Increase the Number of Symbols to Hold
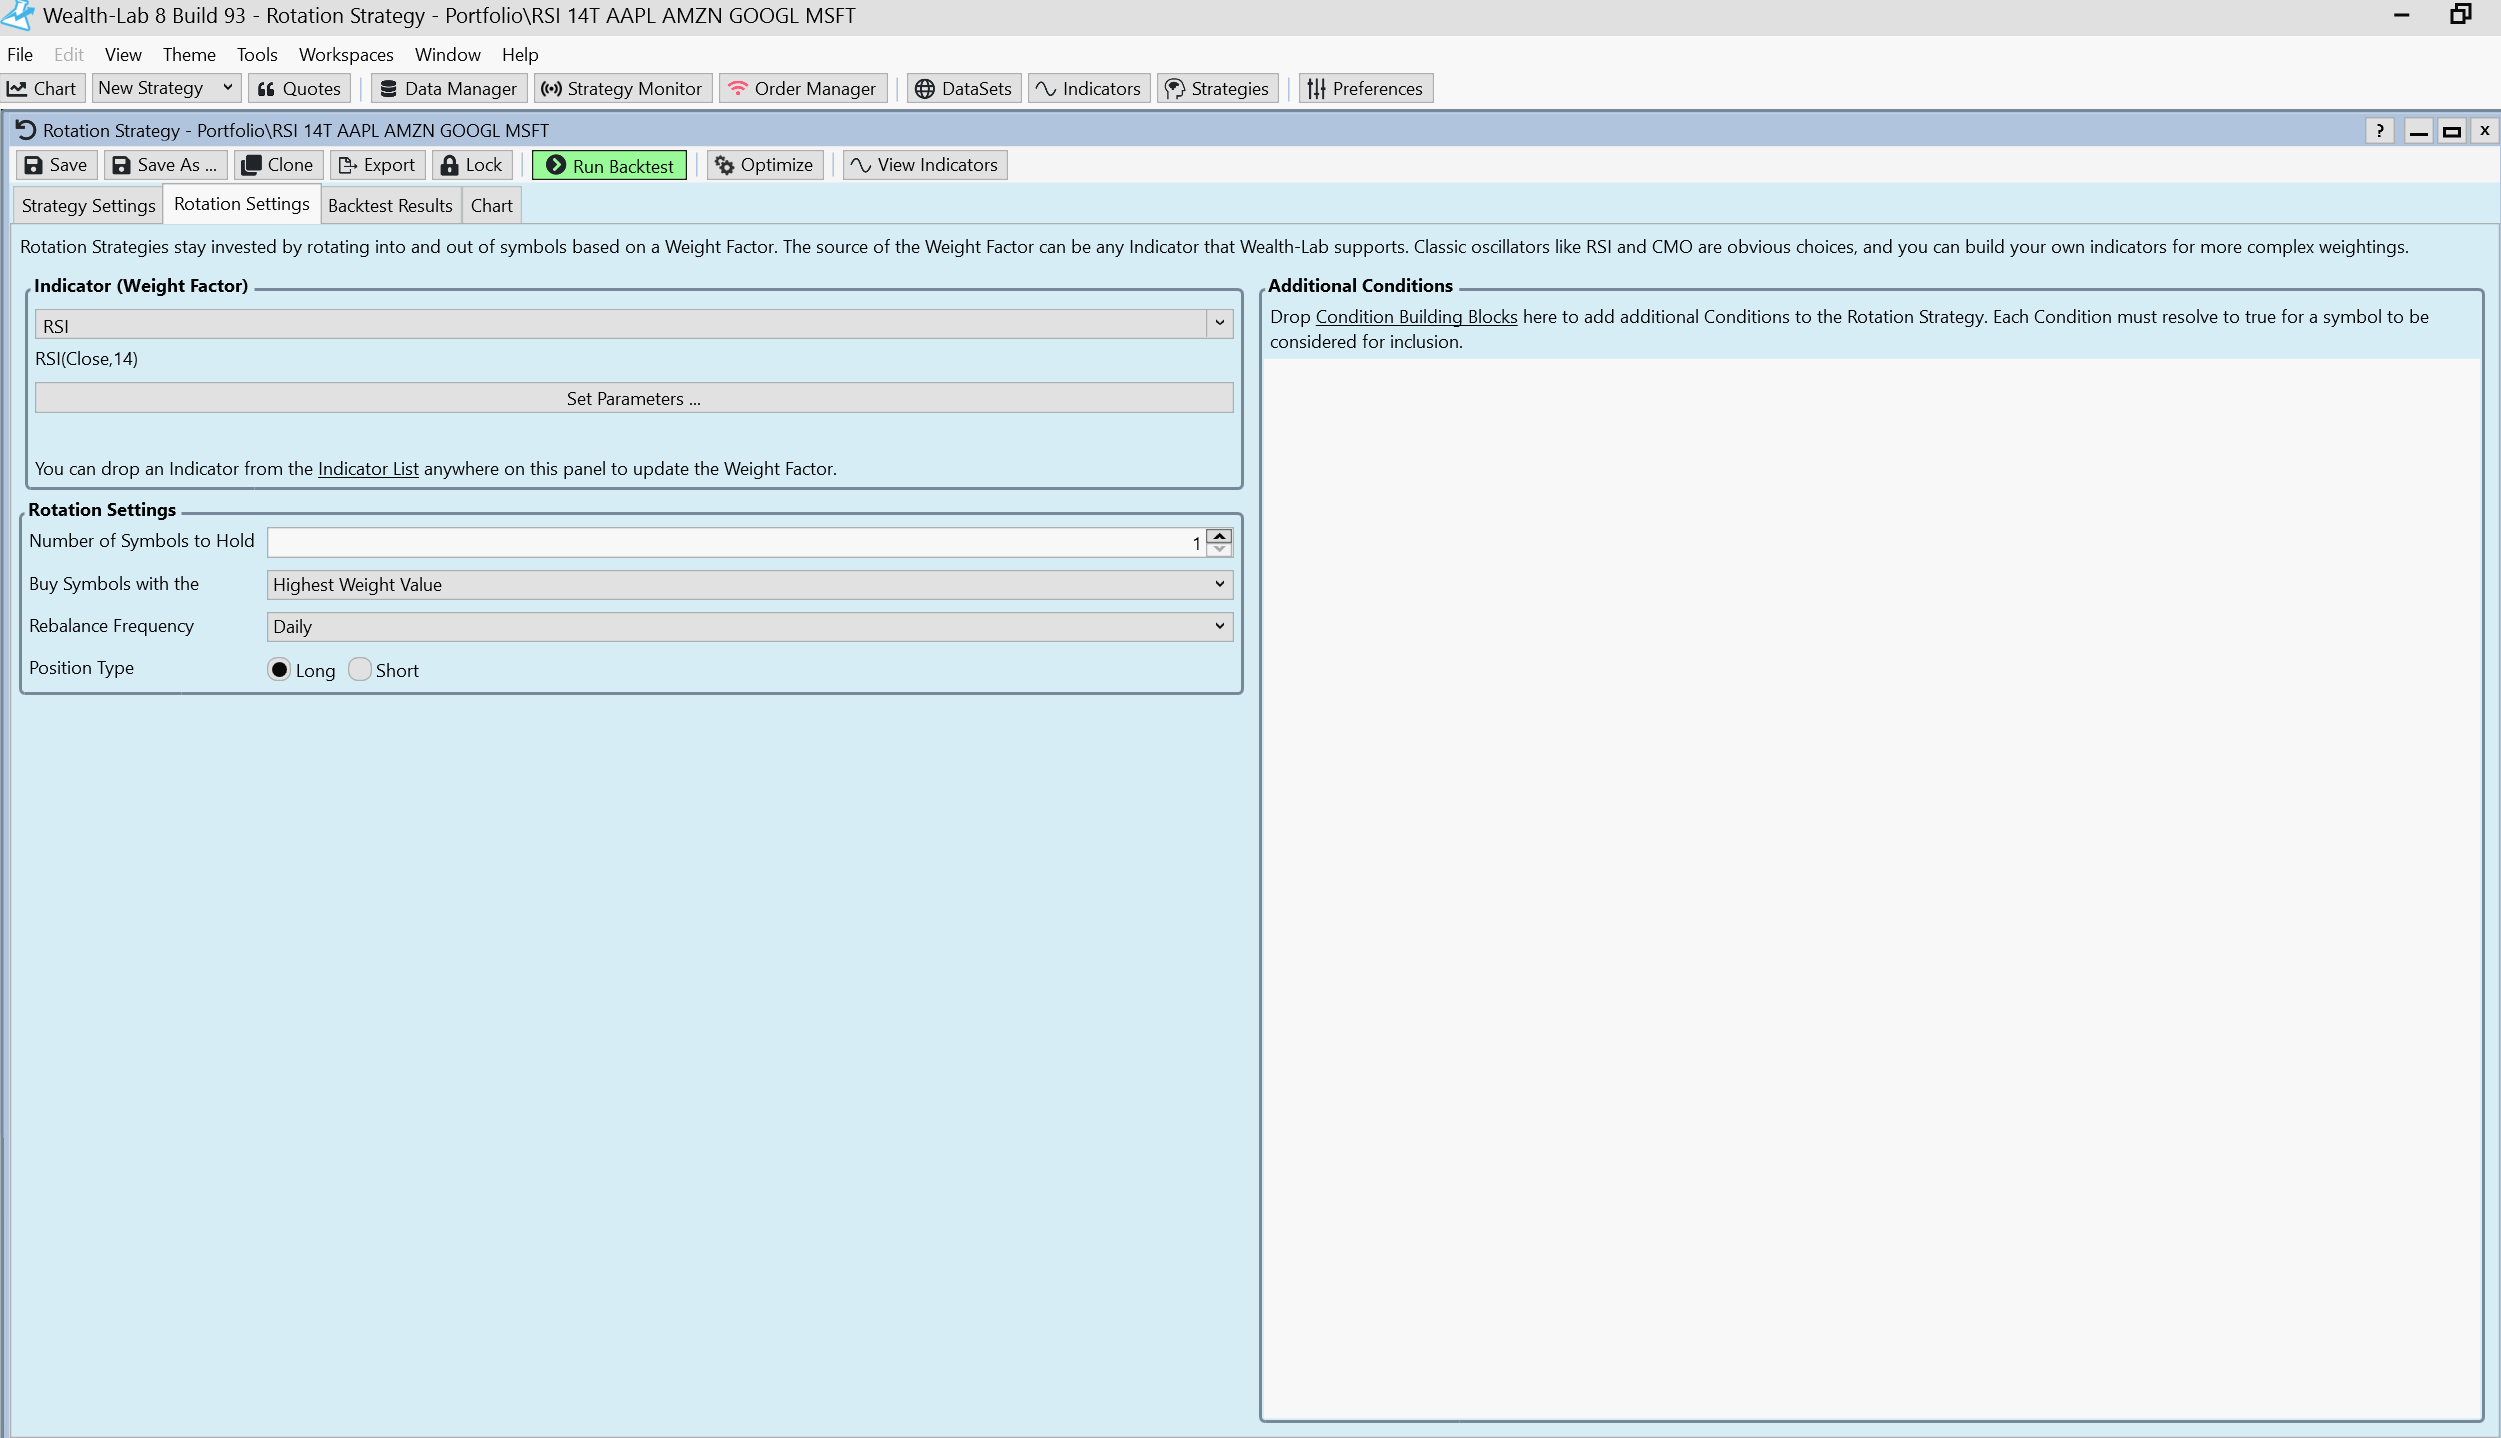This screenshot has width=2501, height=1438. click(x=1219, y=536)
